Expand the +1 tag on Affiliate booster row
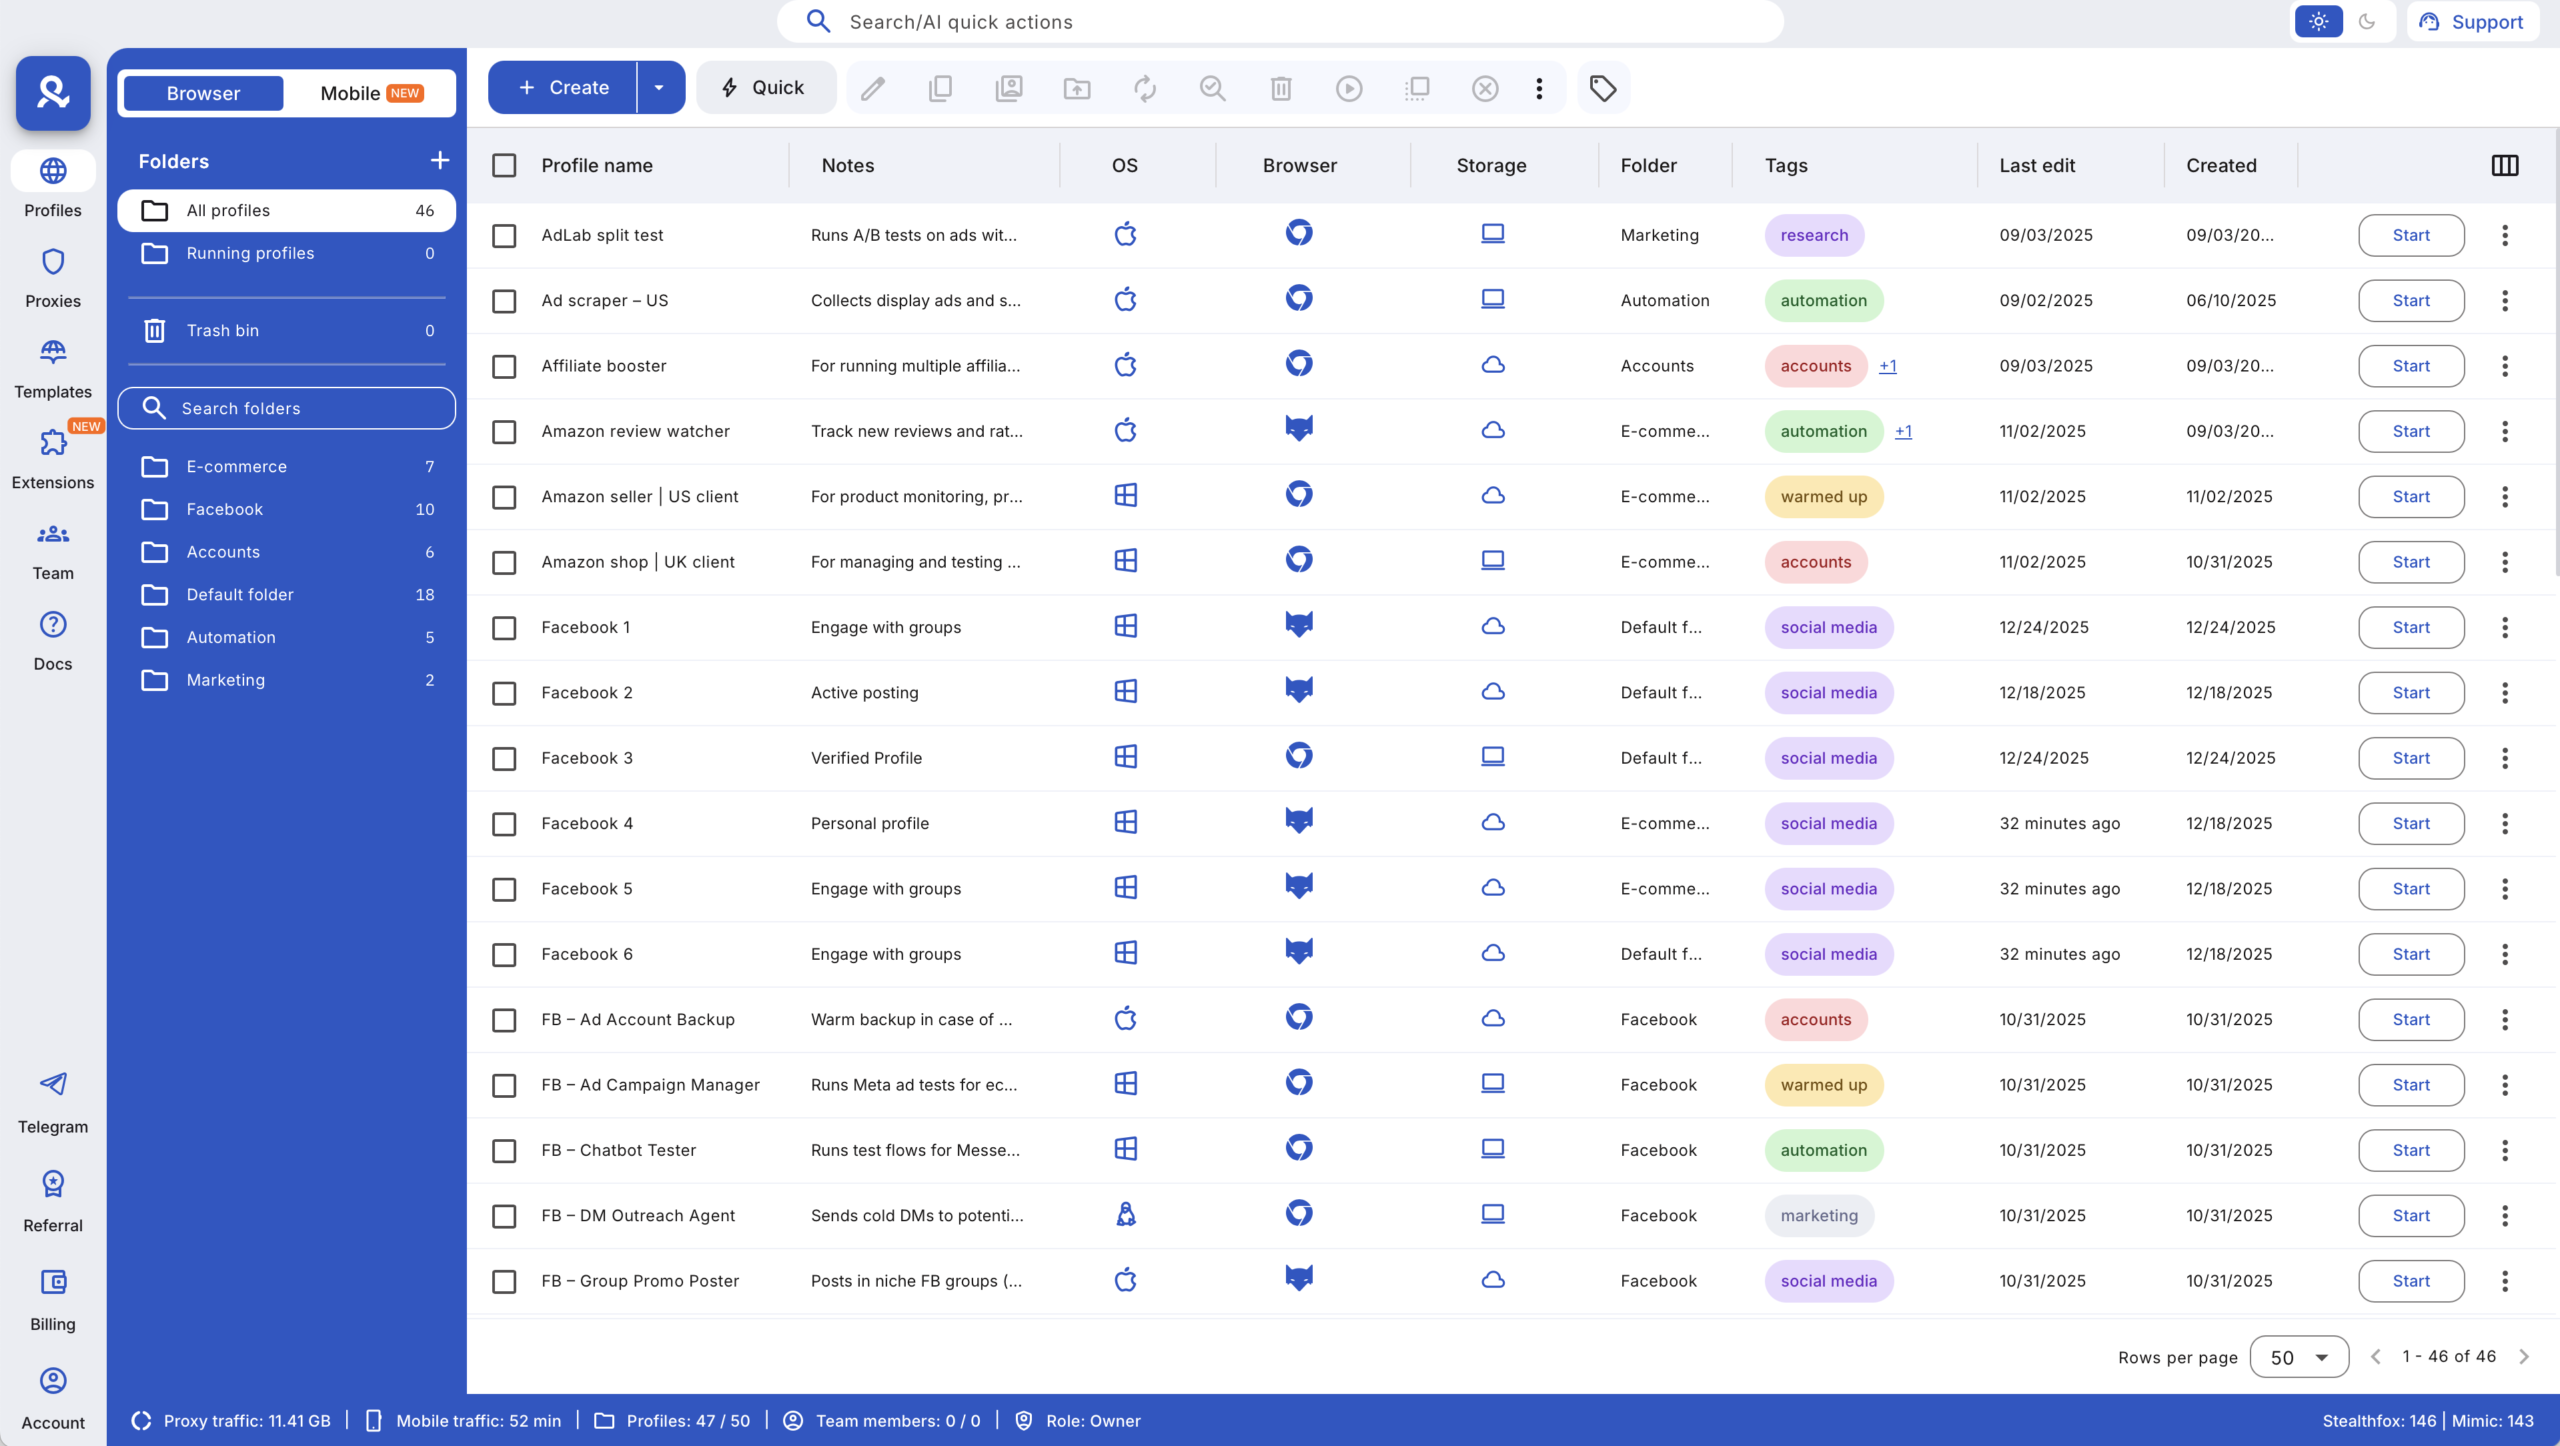Image resolution: width=2560 pixels, height=1446 pixels. click(1889, 366)
